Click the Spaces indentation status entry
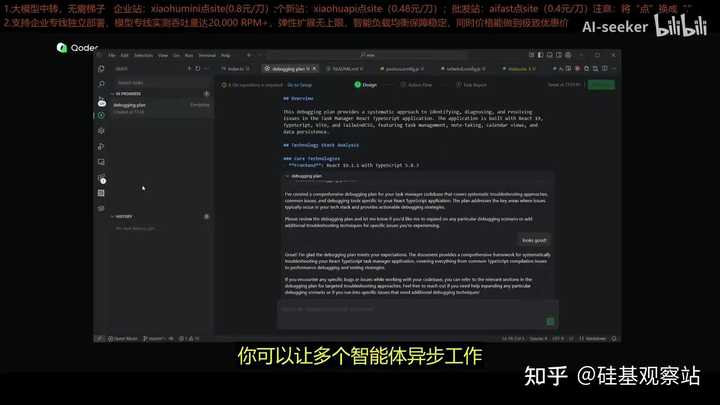This screenshot has width=720, height=405. [x=538, y=339]
